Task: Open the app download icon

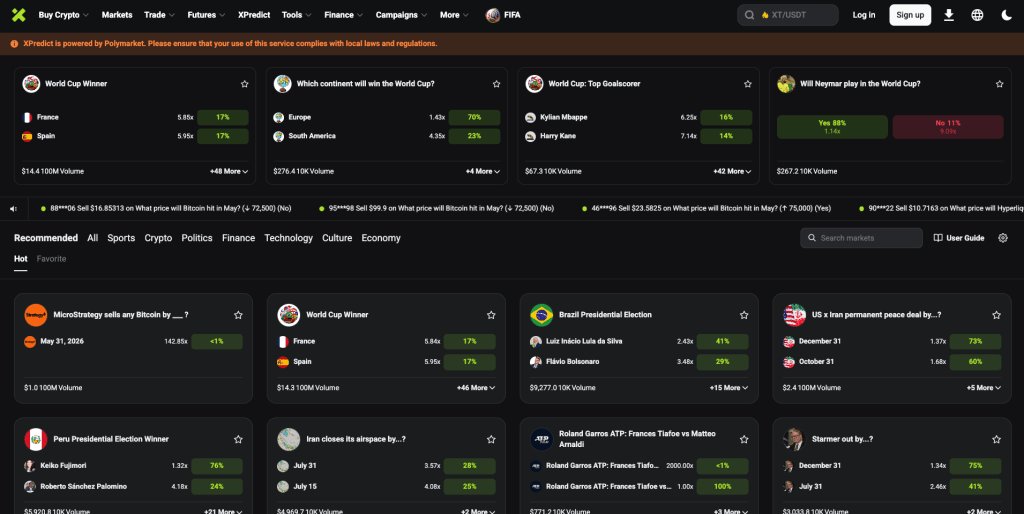Action: tap(949, 15)
